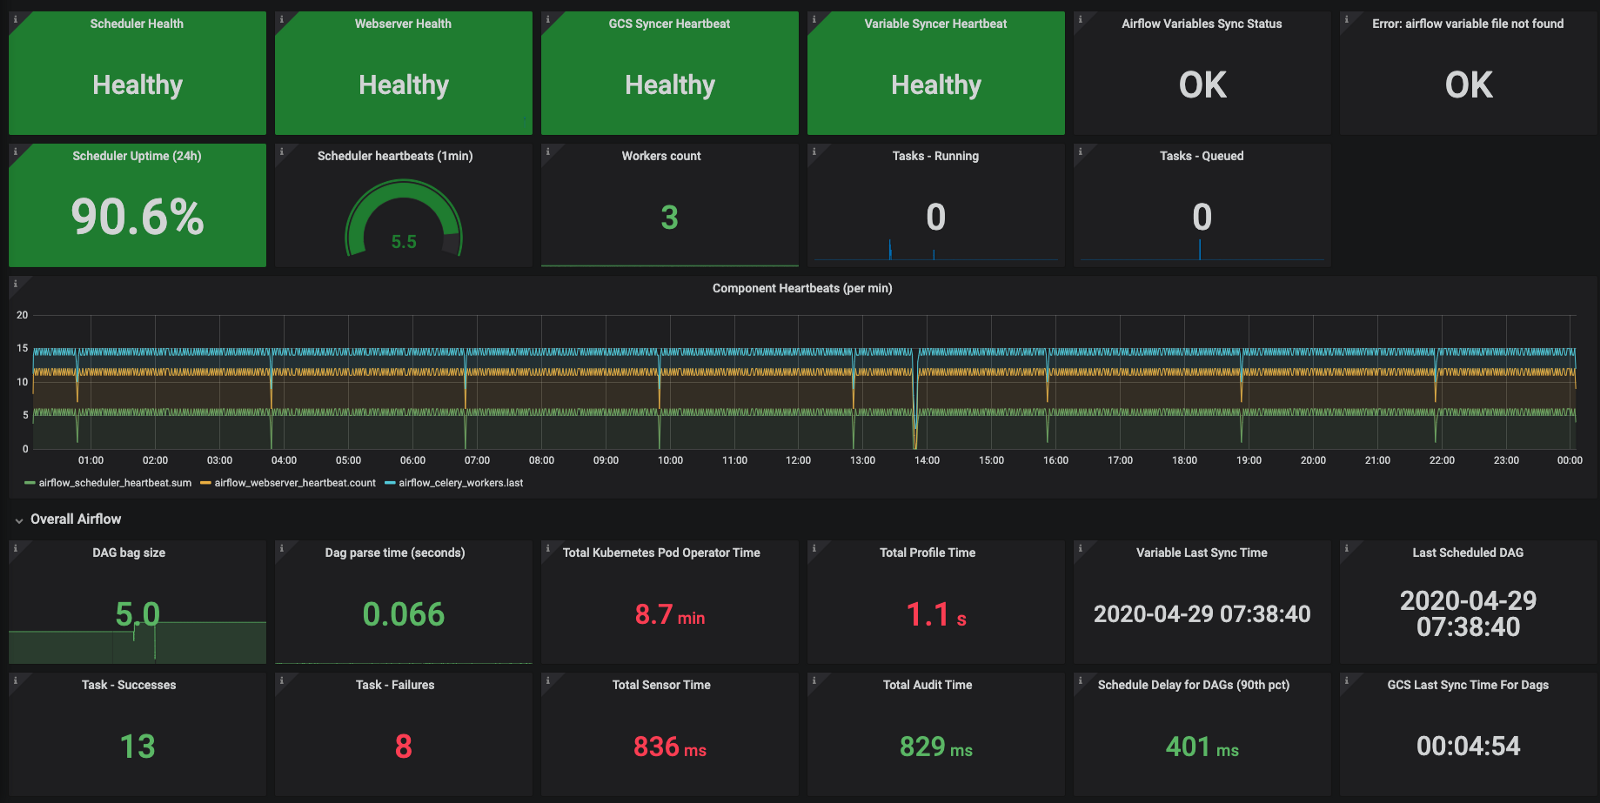Click the Task - Successes value 13
This screenshot has width=1600, height=803.
click(x=137, y=746)
